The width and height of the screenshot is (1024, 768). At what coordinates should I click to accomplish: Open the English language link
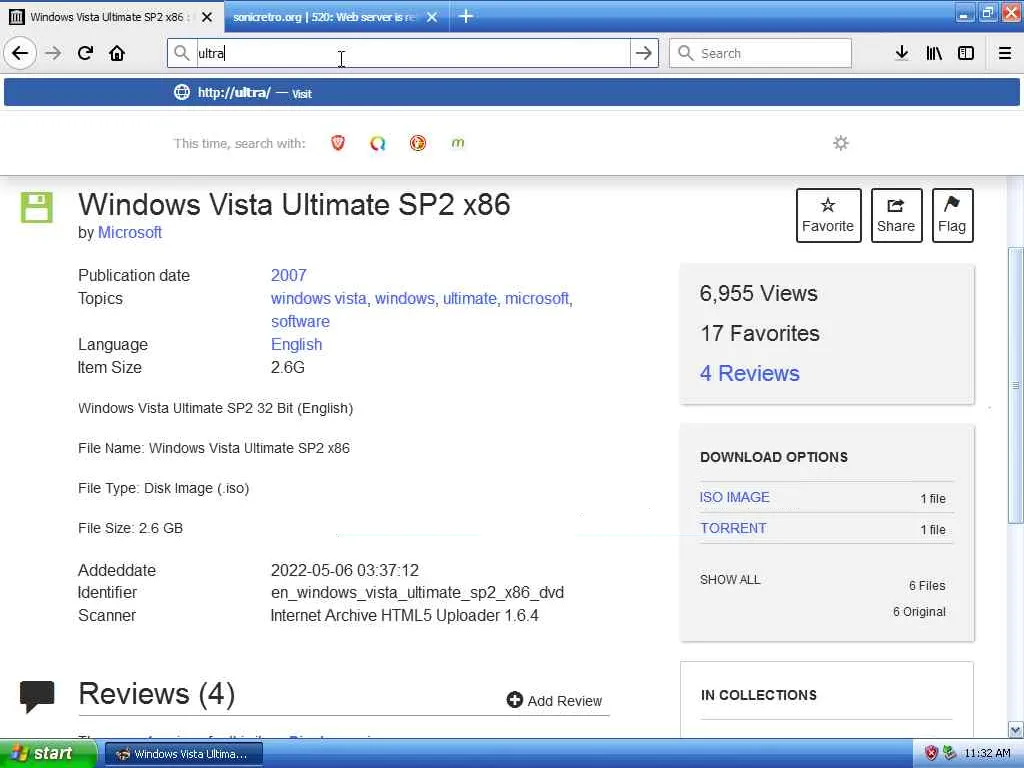[296, 344]
